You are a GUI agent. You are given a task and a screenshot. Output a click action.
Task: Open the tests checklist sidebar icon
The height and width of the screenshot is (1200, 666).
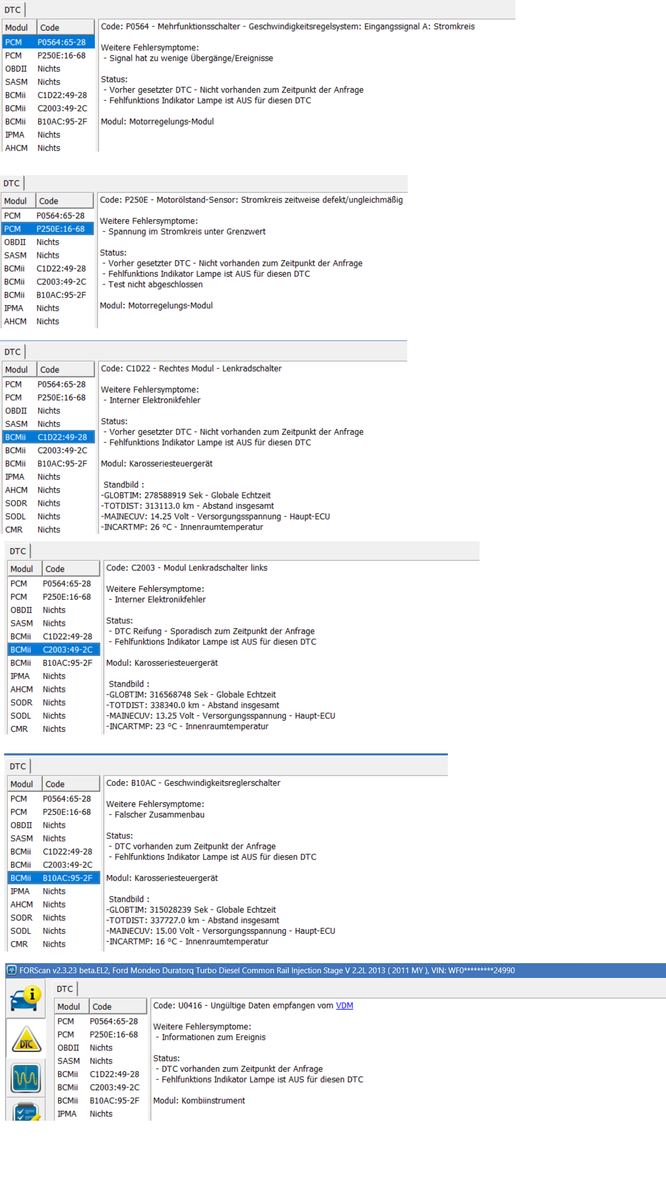tap(25, 1111)
